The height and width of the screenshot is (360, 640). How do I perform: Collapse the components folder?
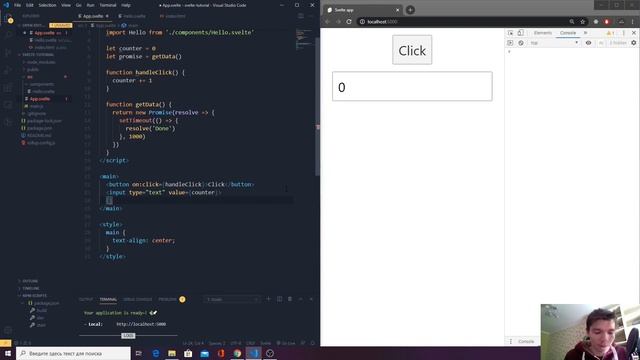(42, 84)
